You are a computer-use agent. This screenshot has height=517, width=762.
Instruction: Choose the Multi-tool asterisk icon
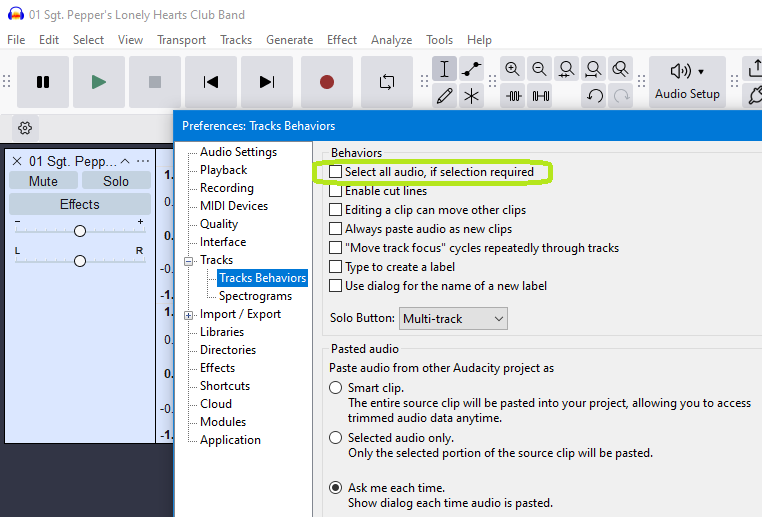tap(471, 96)
